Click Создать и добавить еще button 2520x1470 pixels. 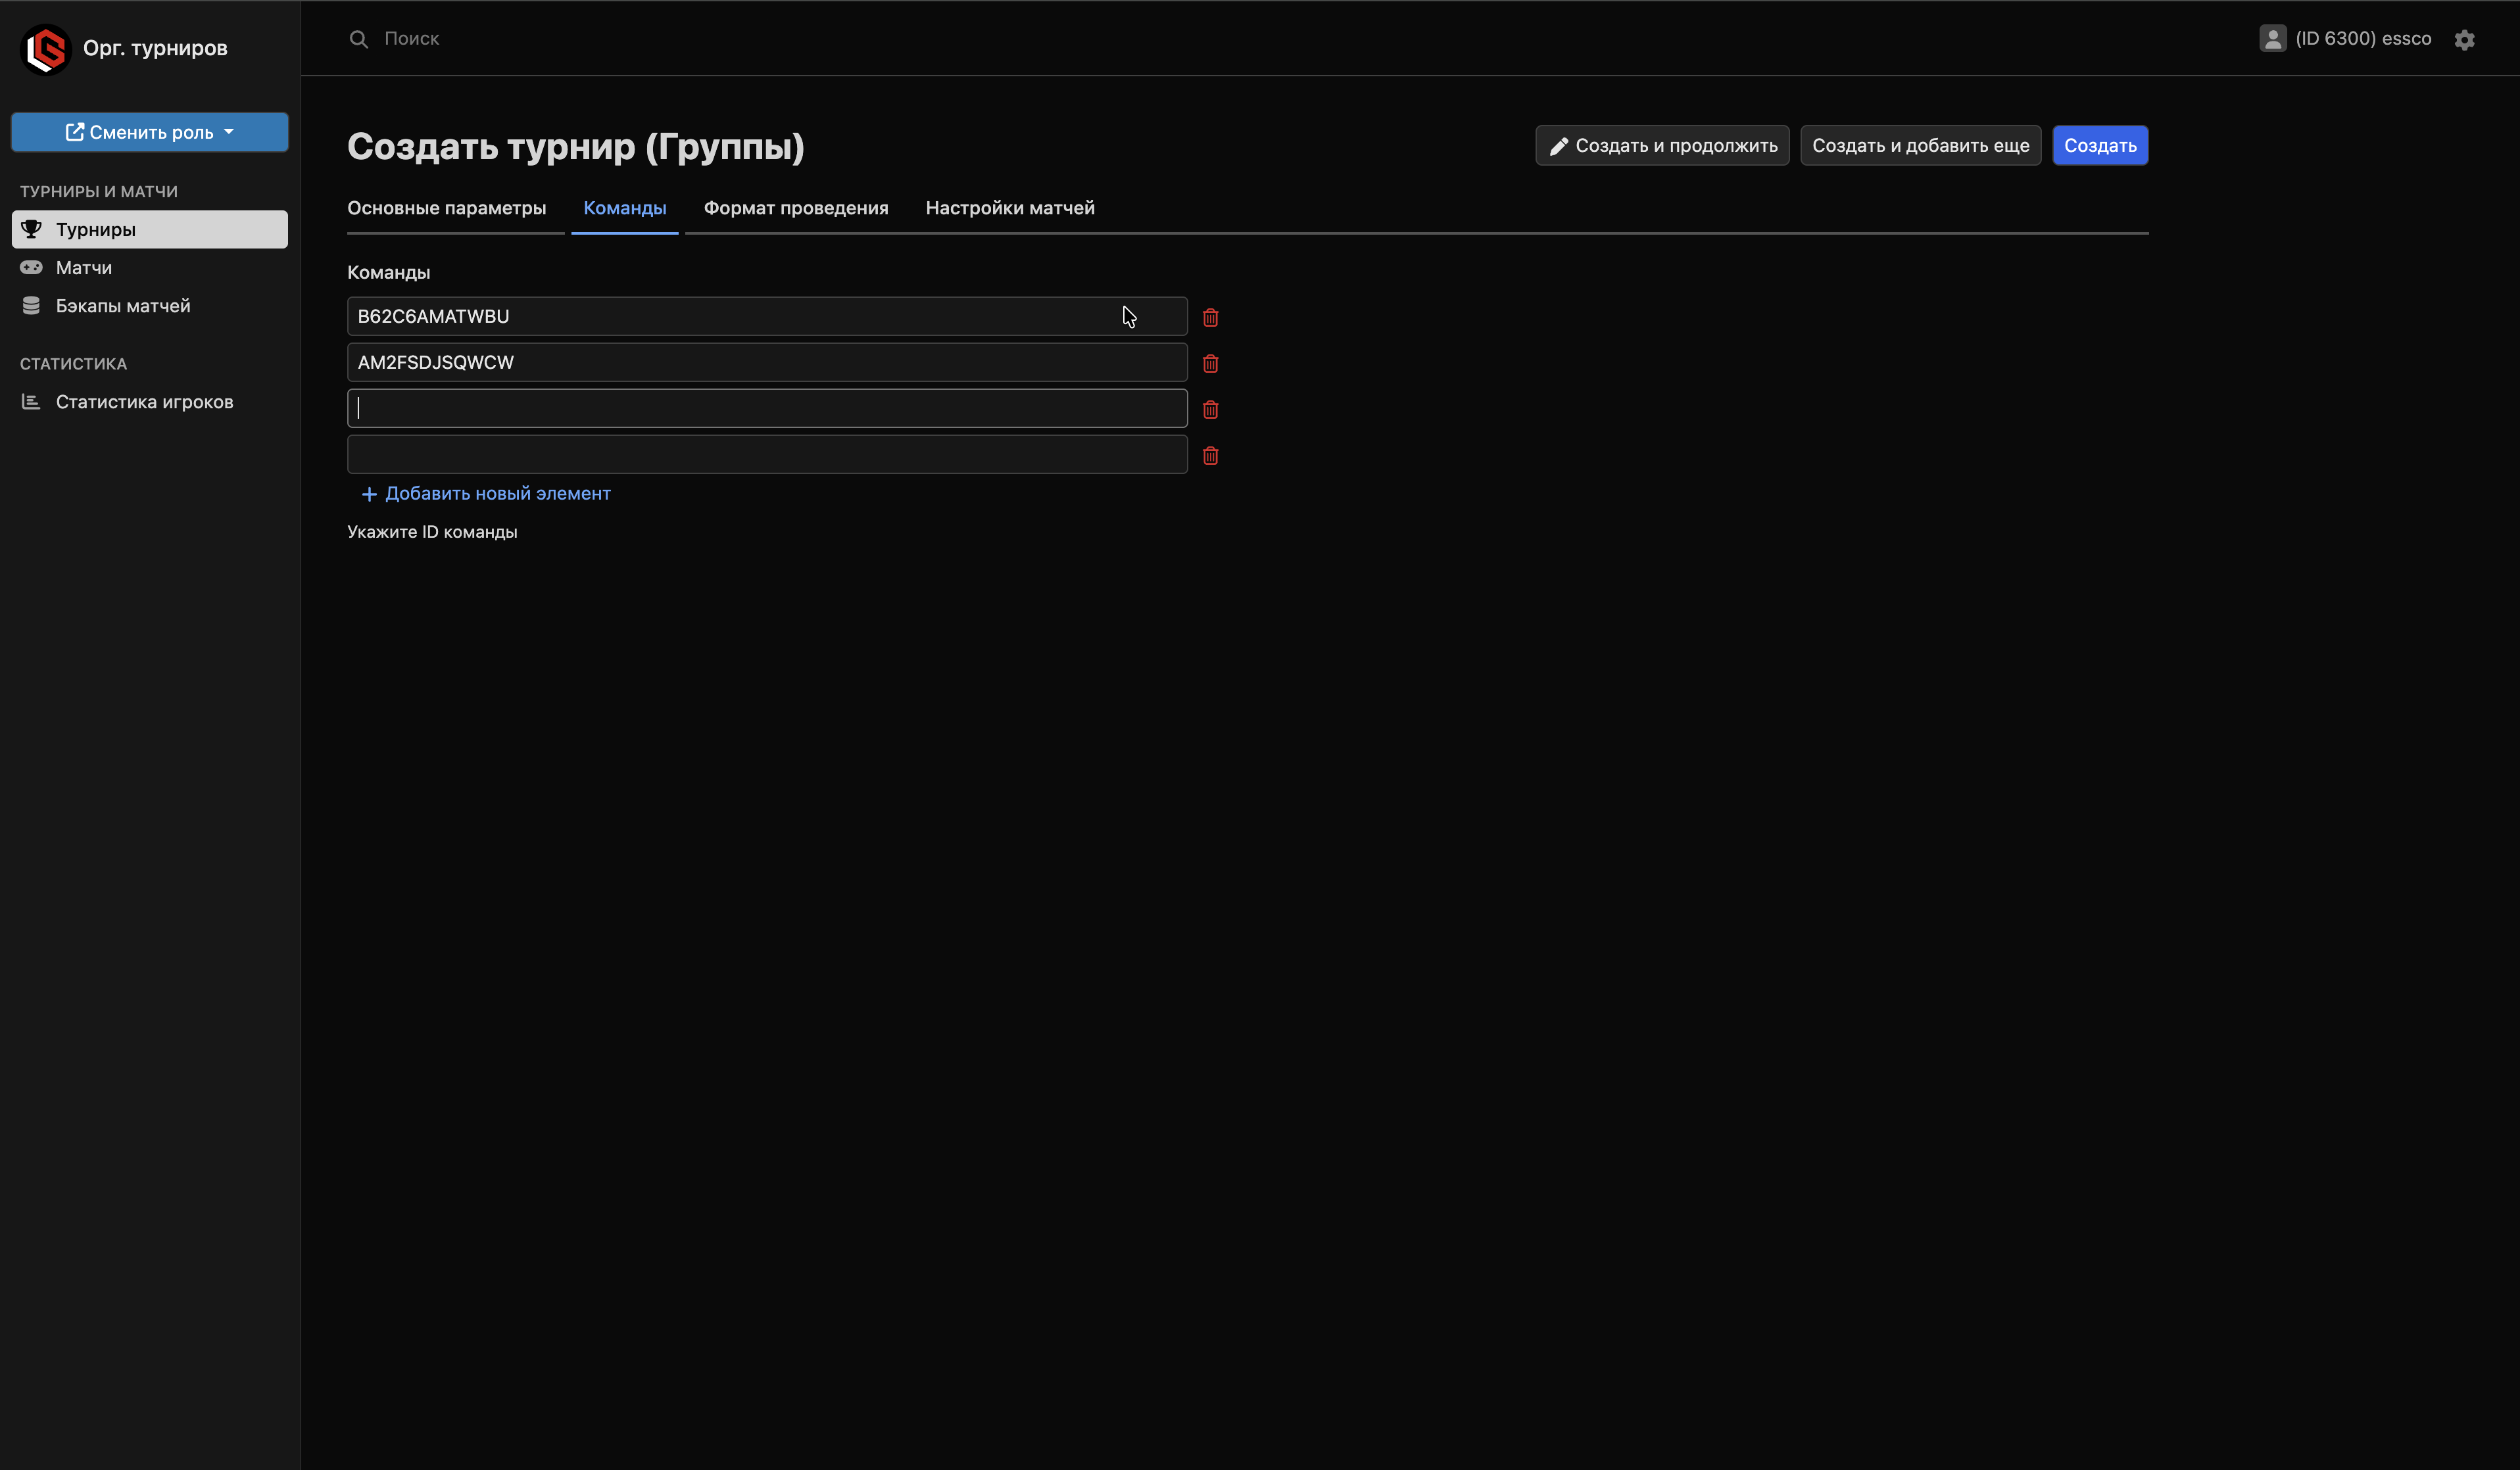pos(1920,146)
